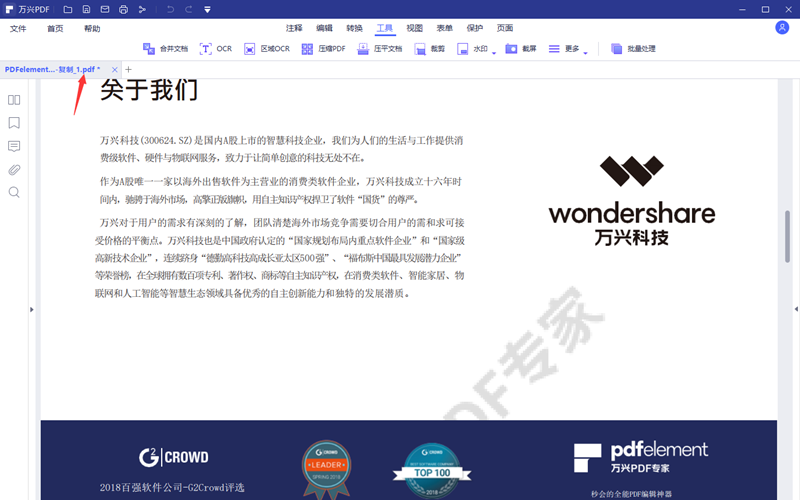Viewport: 800px width, 500px height.
Task: Choose the 区域OCR tool
Action: click(267, 48)
